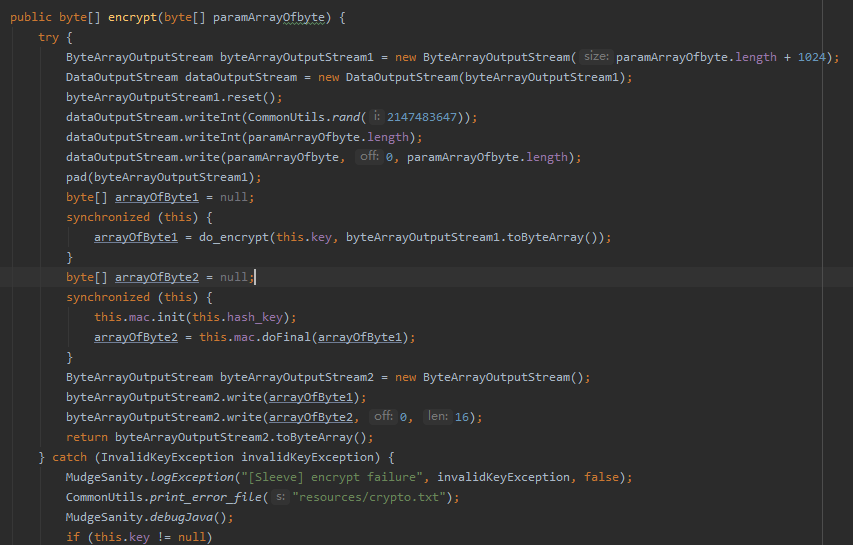Click the 'do_encrypt' method call
Viewport: 853px width, 545px height.
pos(233,238)
